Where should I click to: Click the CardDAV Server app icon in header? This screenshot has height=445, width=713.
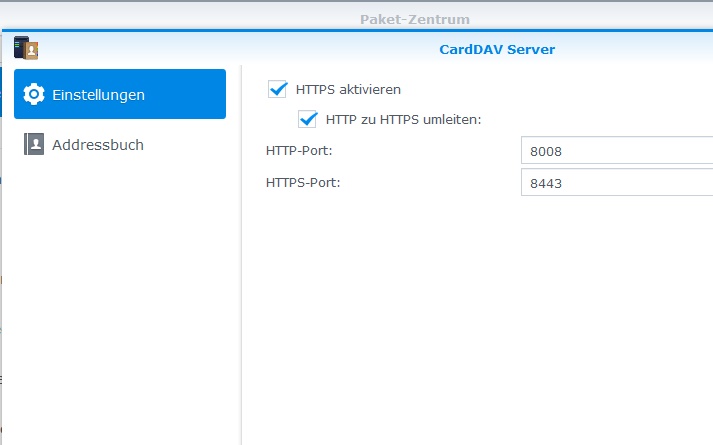coord(26,48)
